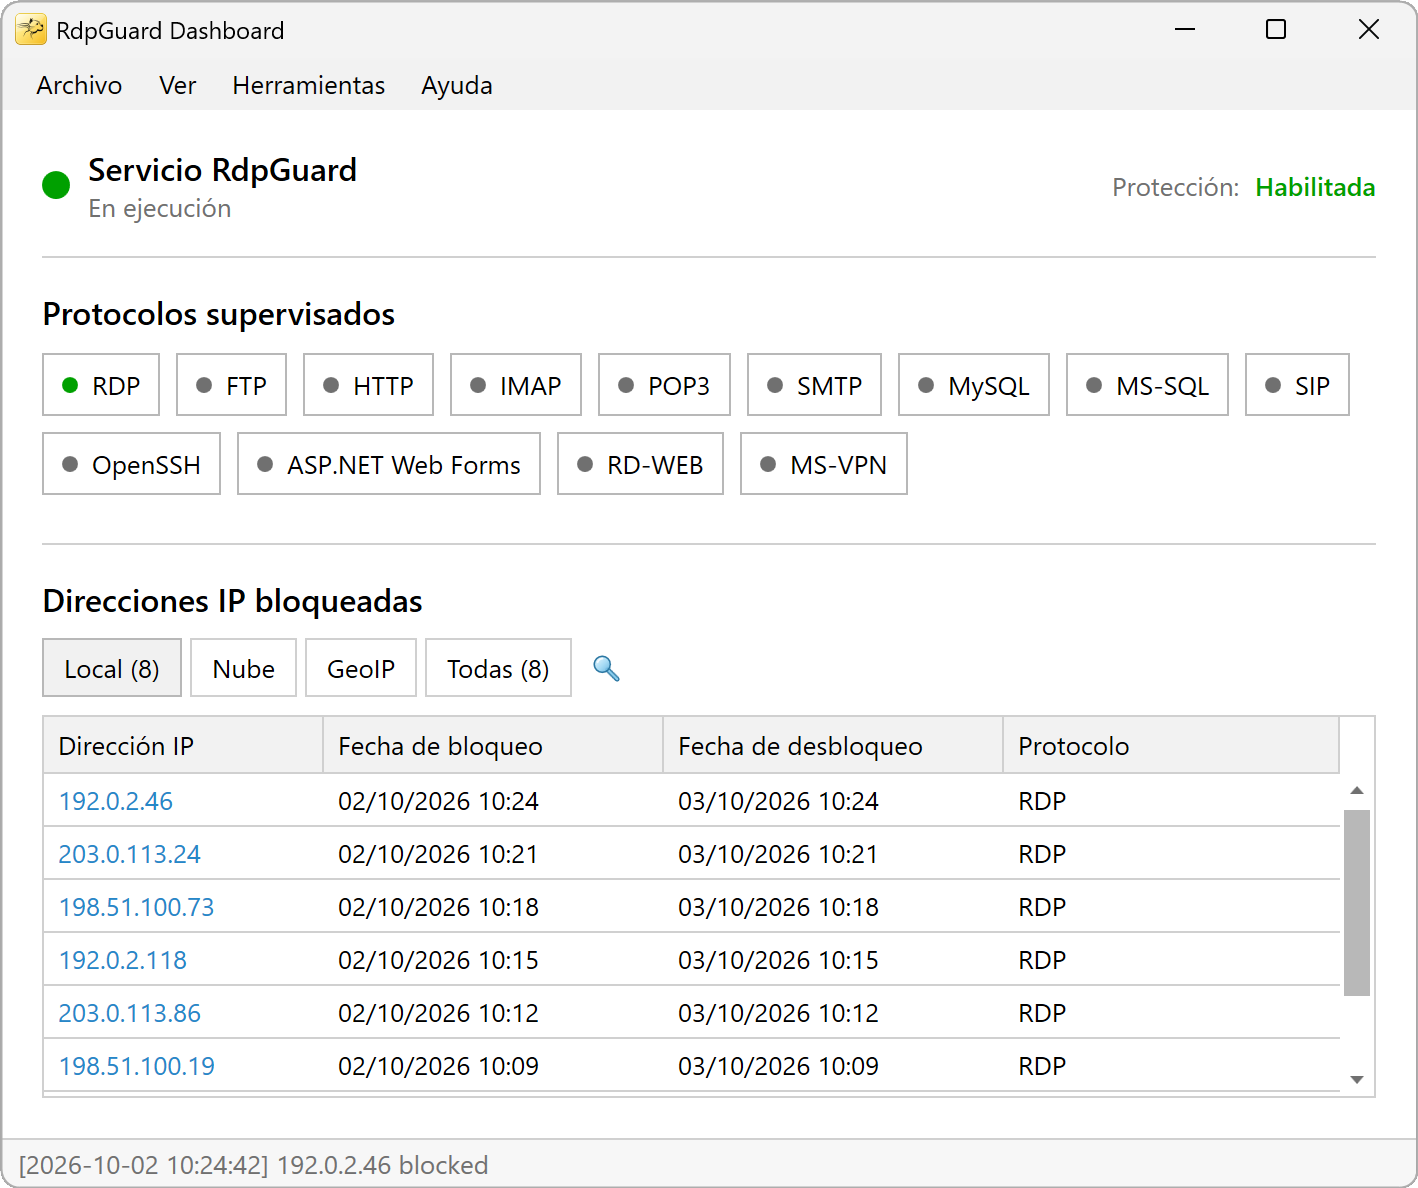
Task: Switch to the GeoIP tab
Action: pyautogui.click(x=361, y=668)
